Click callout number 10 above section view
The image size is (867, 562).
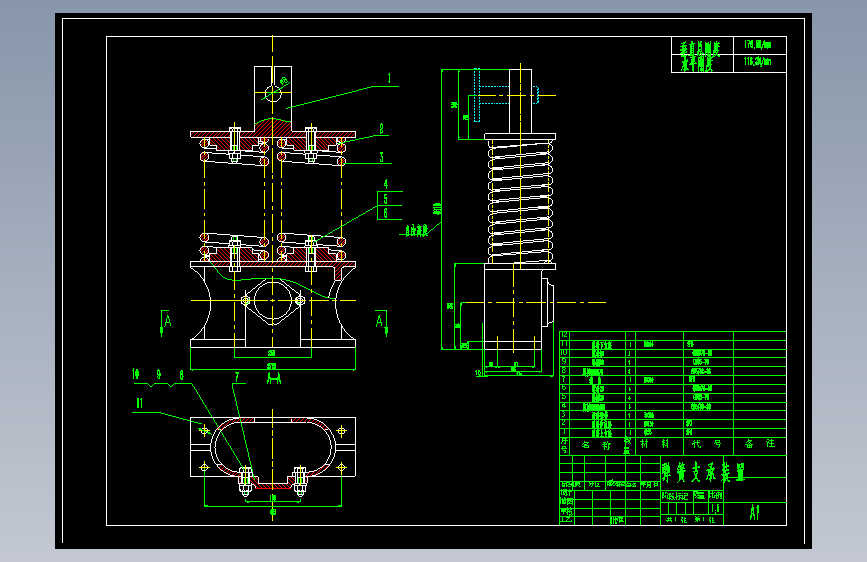[136, 374]
